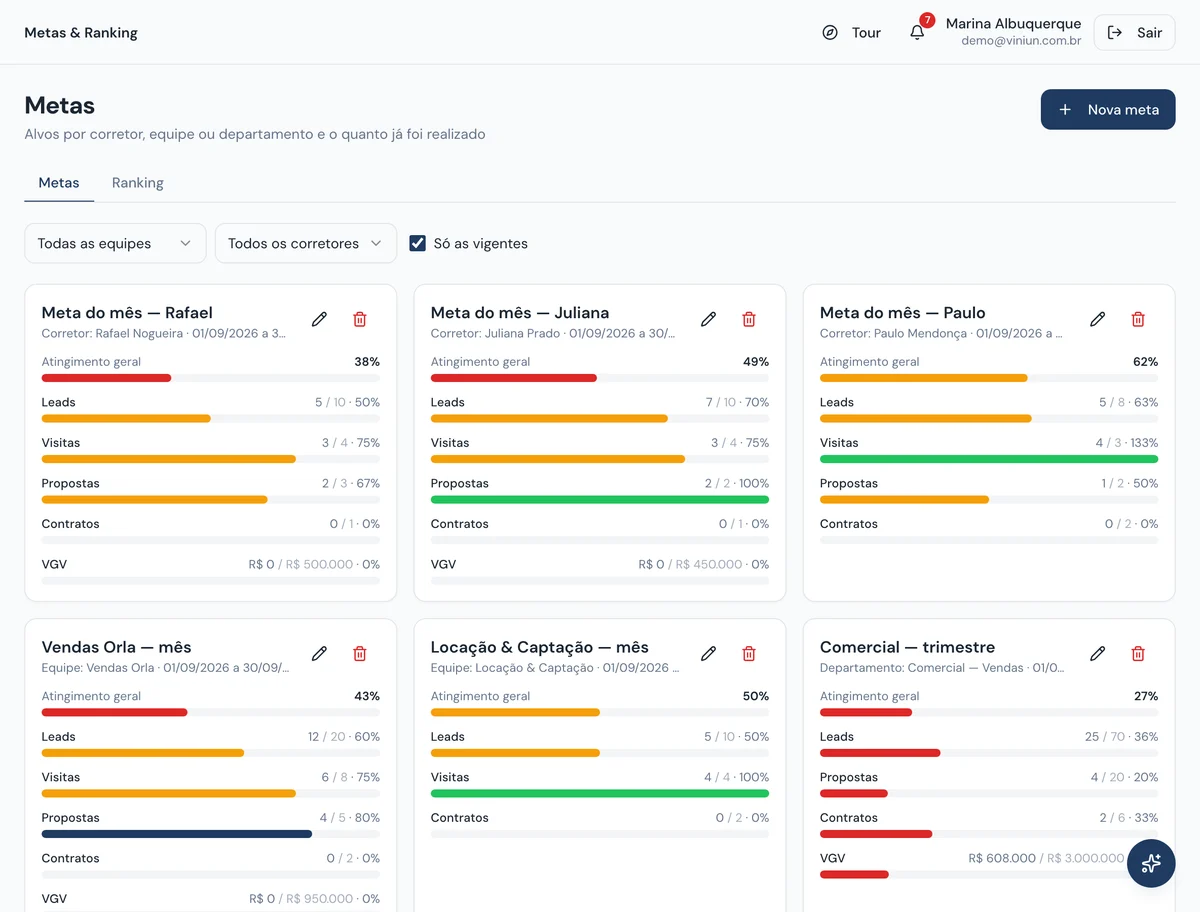1200x912 pixels.
Task: Delete the Locação & Captação — mês goal
Action: tap(749, 653)
